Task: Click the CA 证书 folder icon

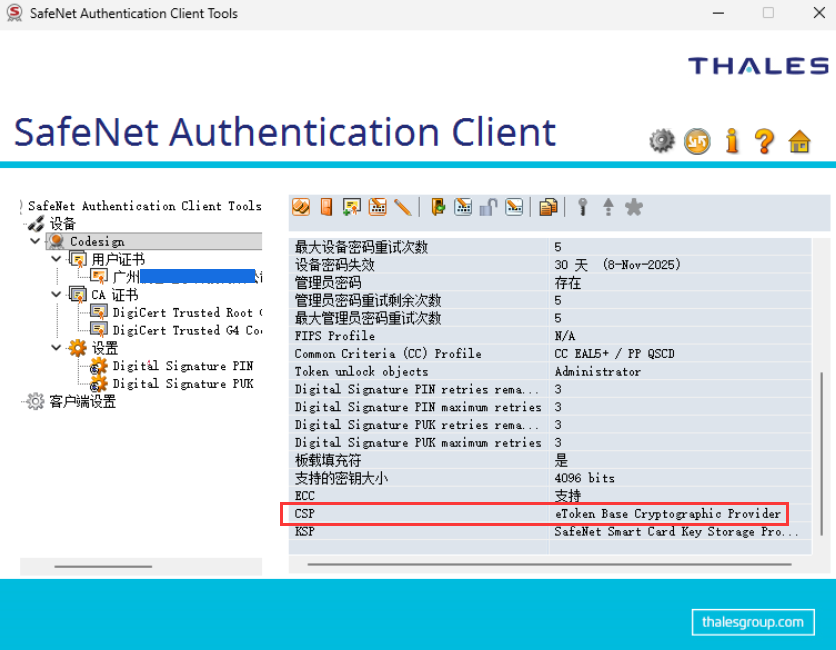Action: click(x=78, y=295)
